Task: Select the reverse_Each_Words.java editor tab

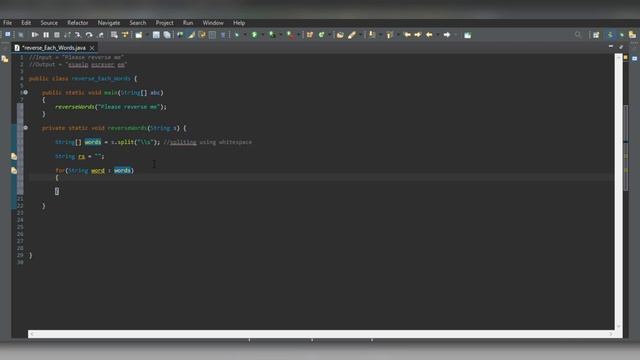Action: tap(54, 48)
